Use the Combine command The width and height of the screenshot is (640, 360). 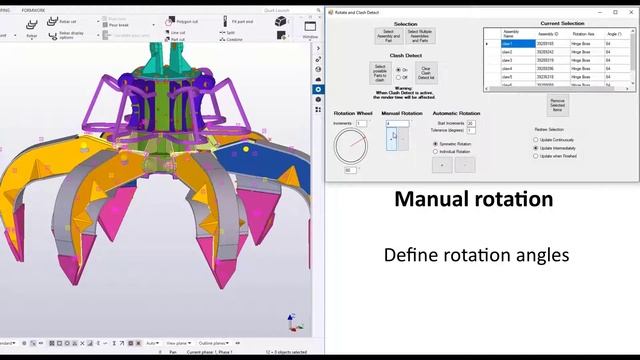point(231,39)
